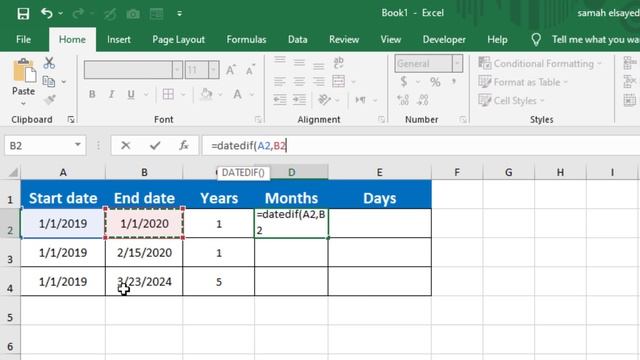Confirm formula with checkmark button

click(155, 145)
